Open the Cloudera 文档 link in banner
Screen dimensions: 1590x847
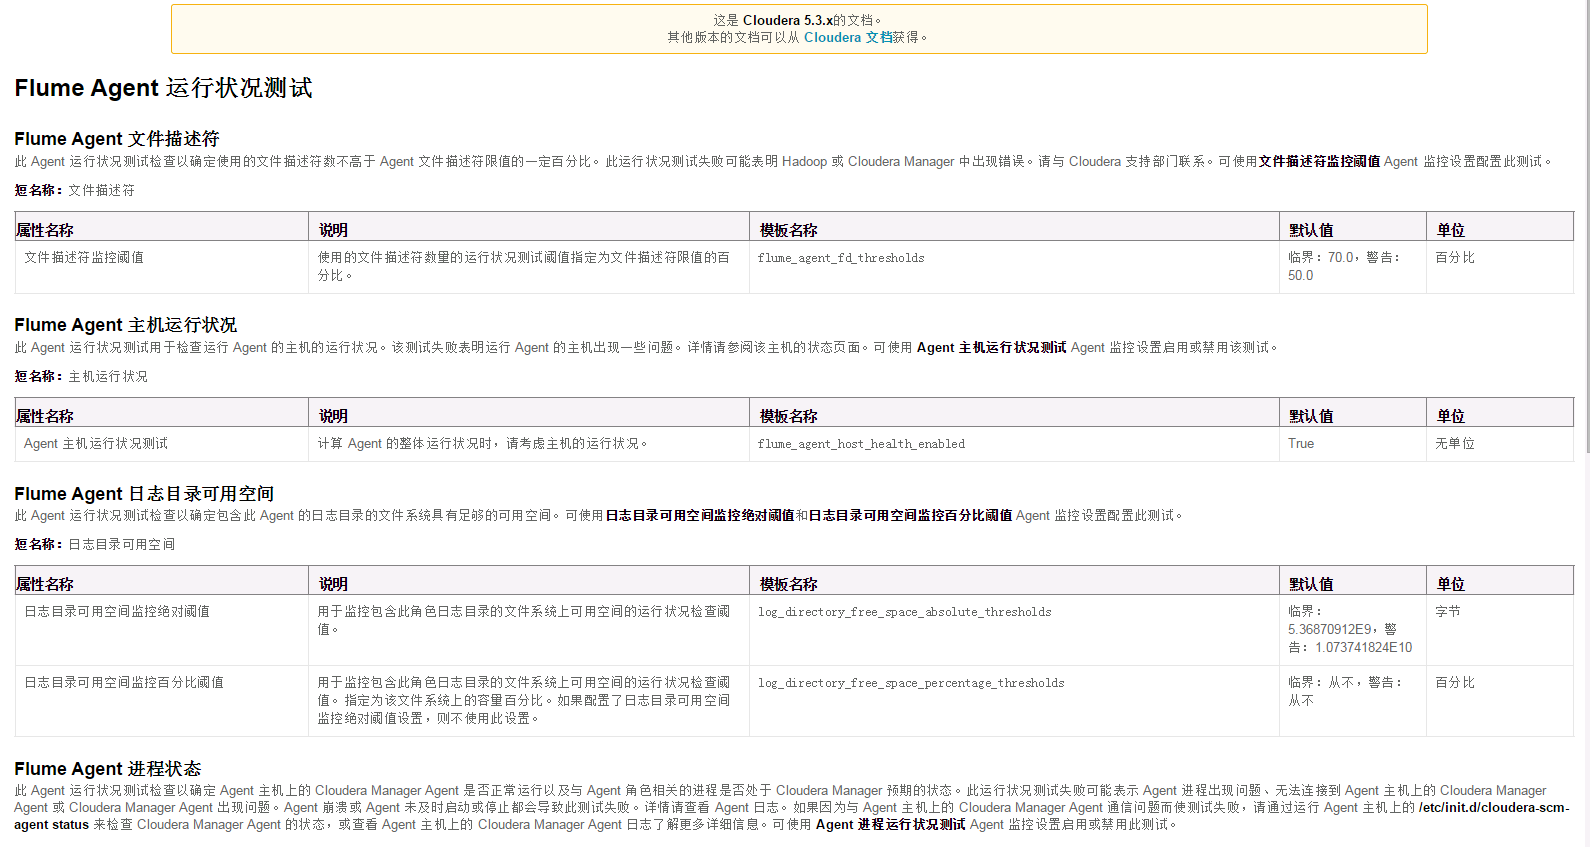pos(848,37)
